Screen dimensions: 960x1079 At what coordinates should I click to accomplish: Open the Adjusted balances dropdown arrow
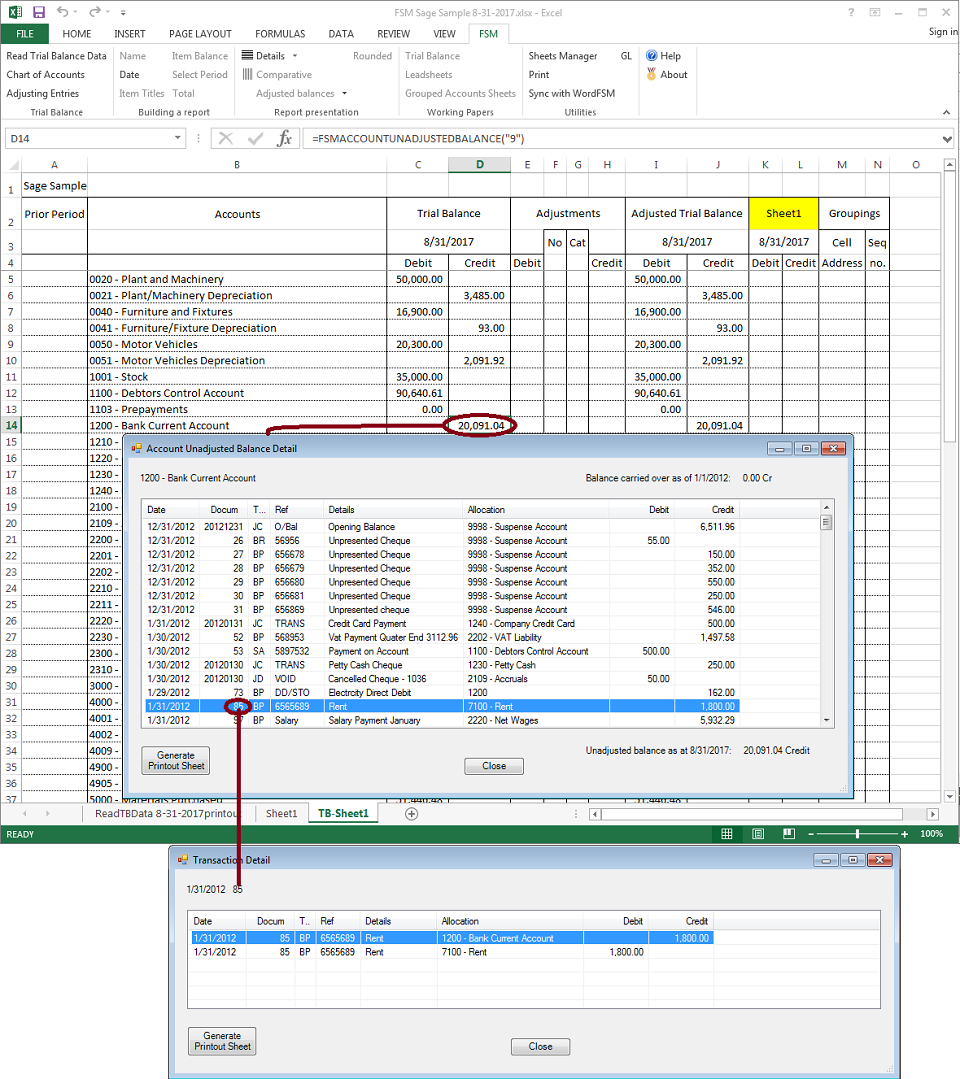pos(344,94)
